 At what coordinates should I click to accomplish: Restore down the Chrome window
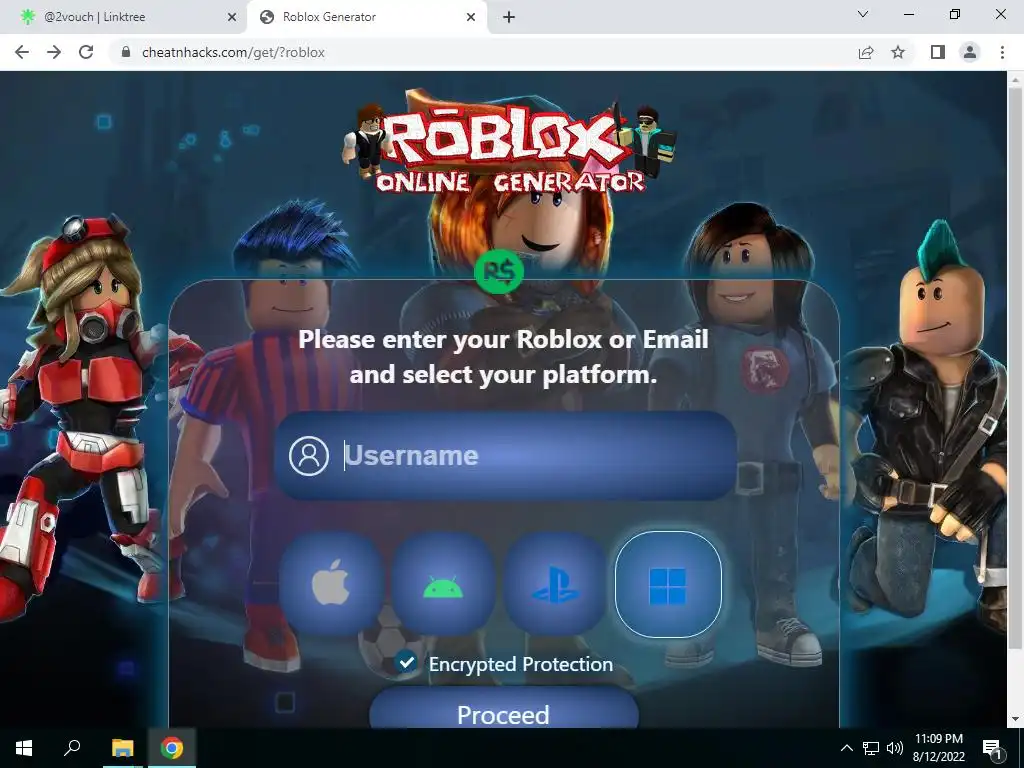click(x=955, y=14)
